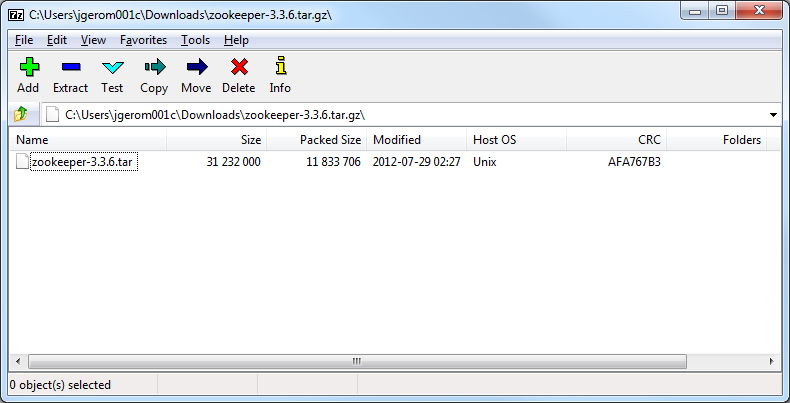
Task: Go up one folder level
Action: 21,114
